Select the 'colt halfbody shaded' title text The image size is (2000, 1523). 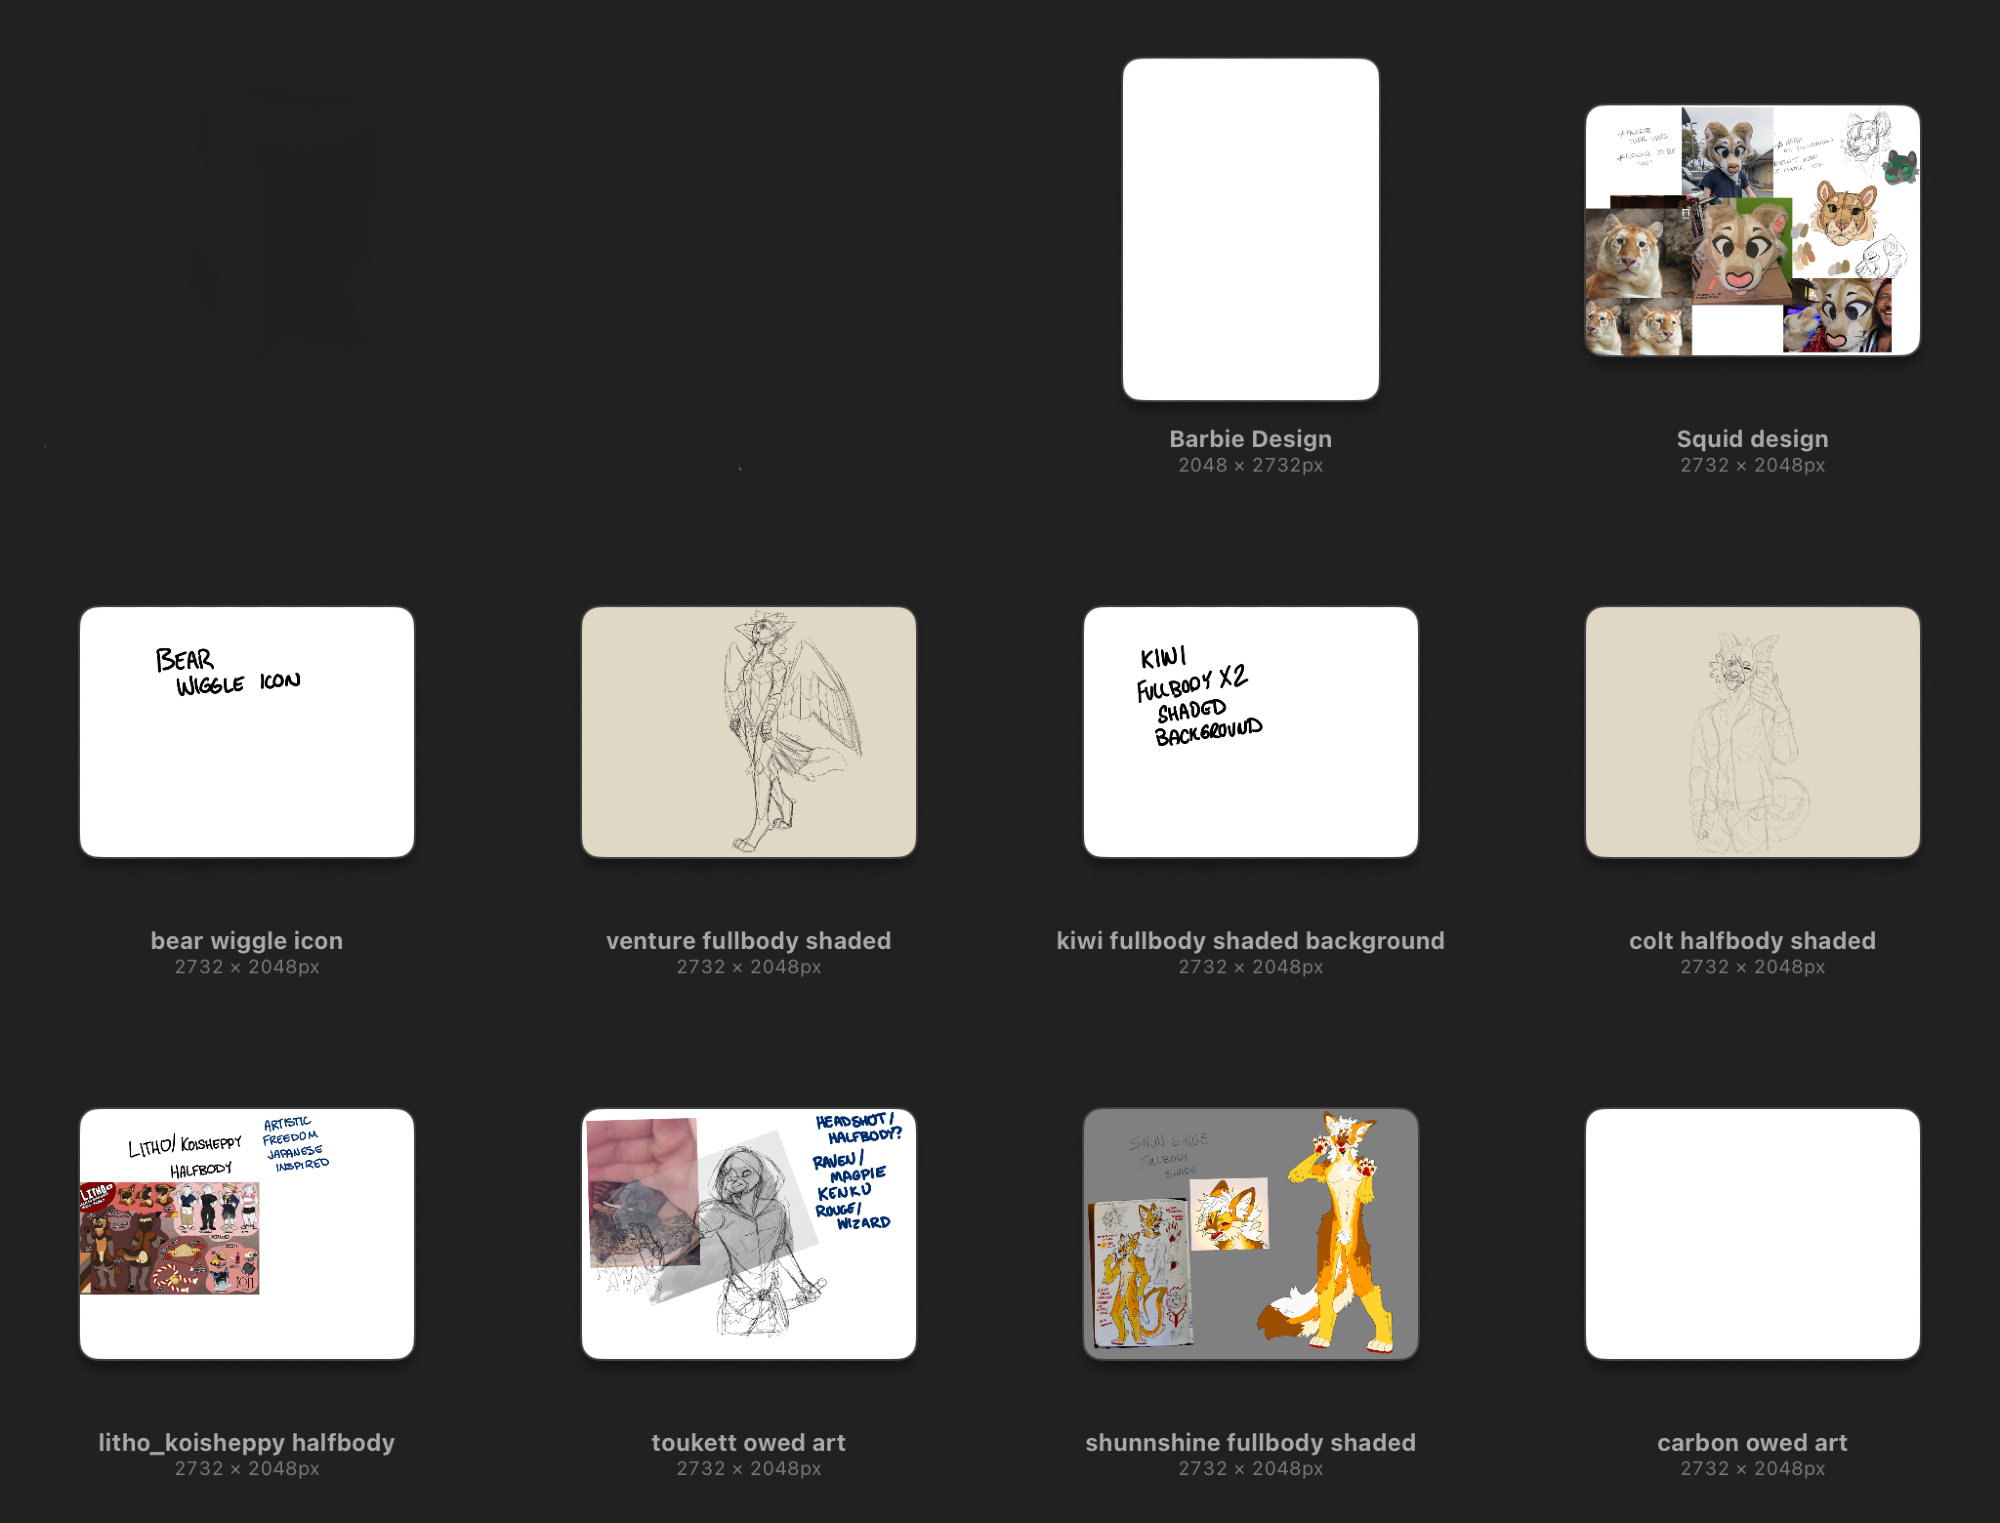1752,941
